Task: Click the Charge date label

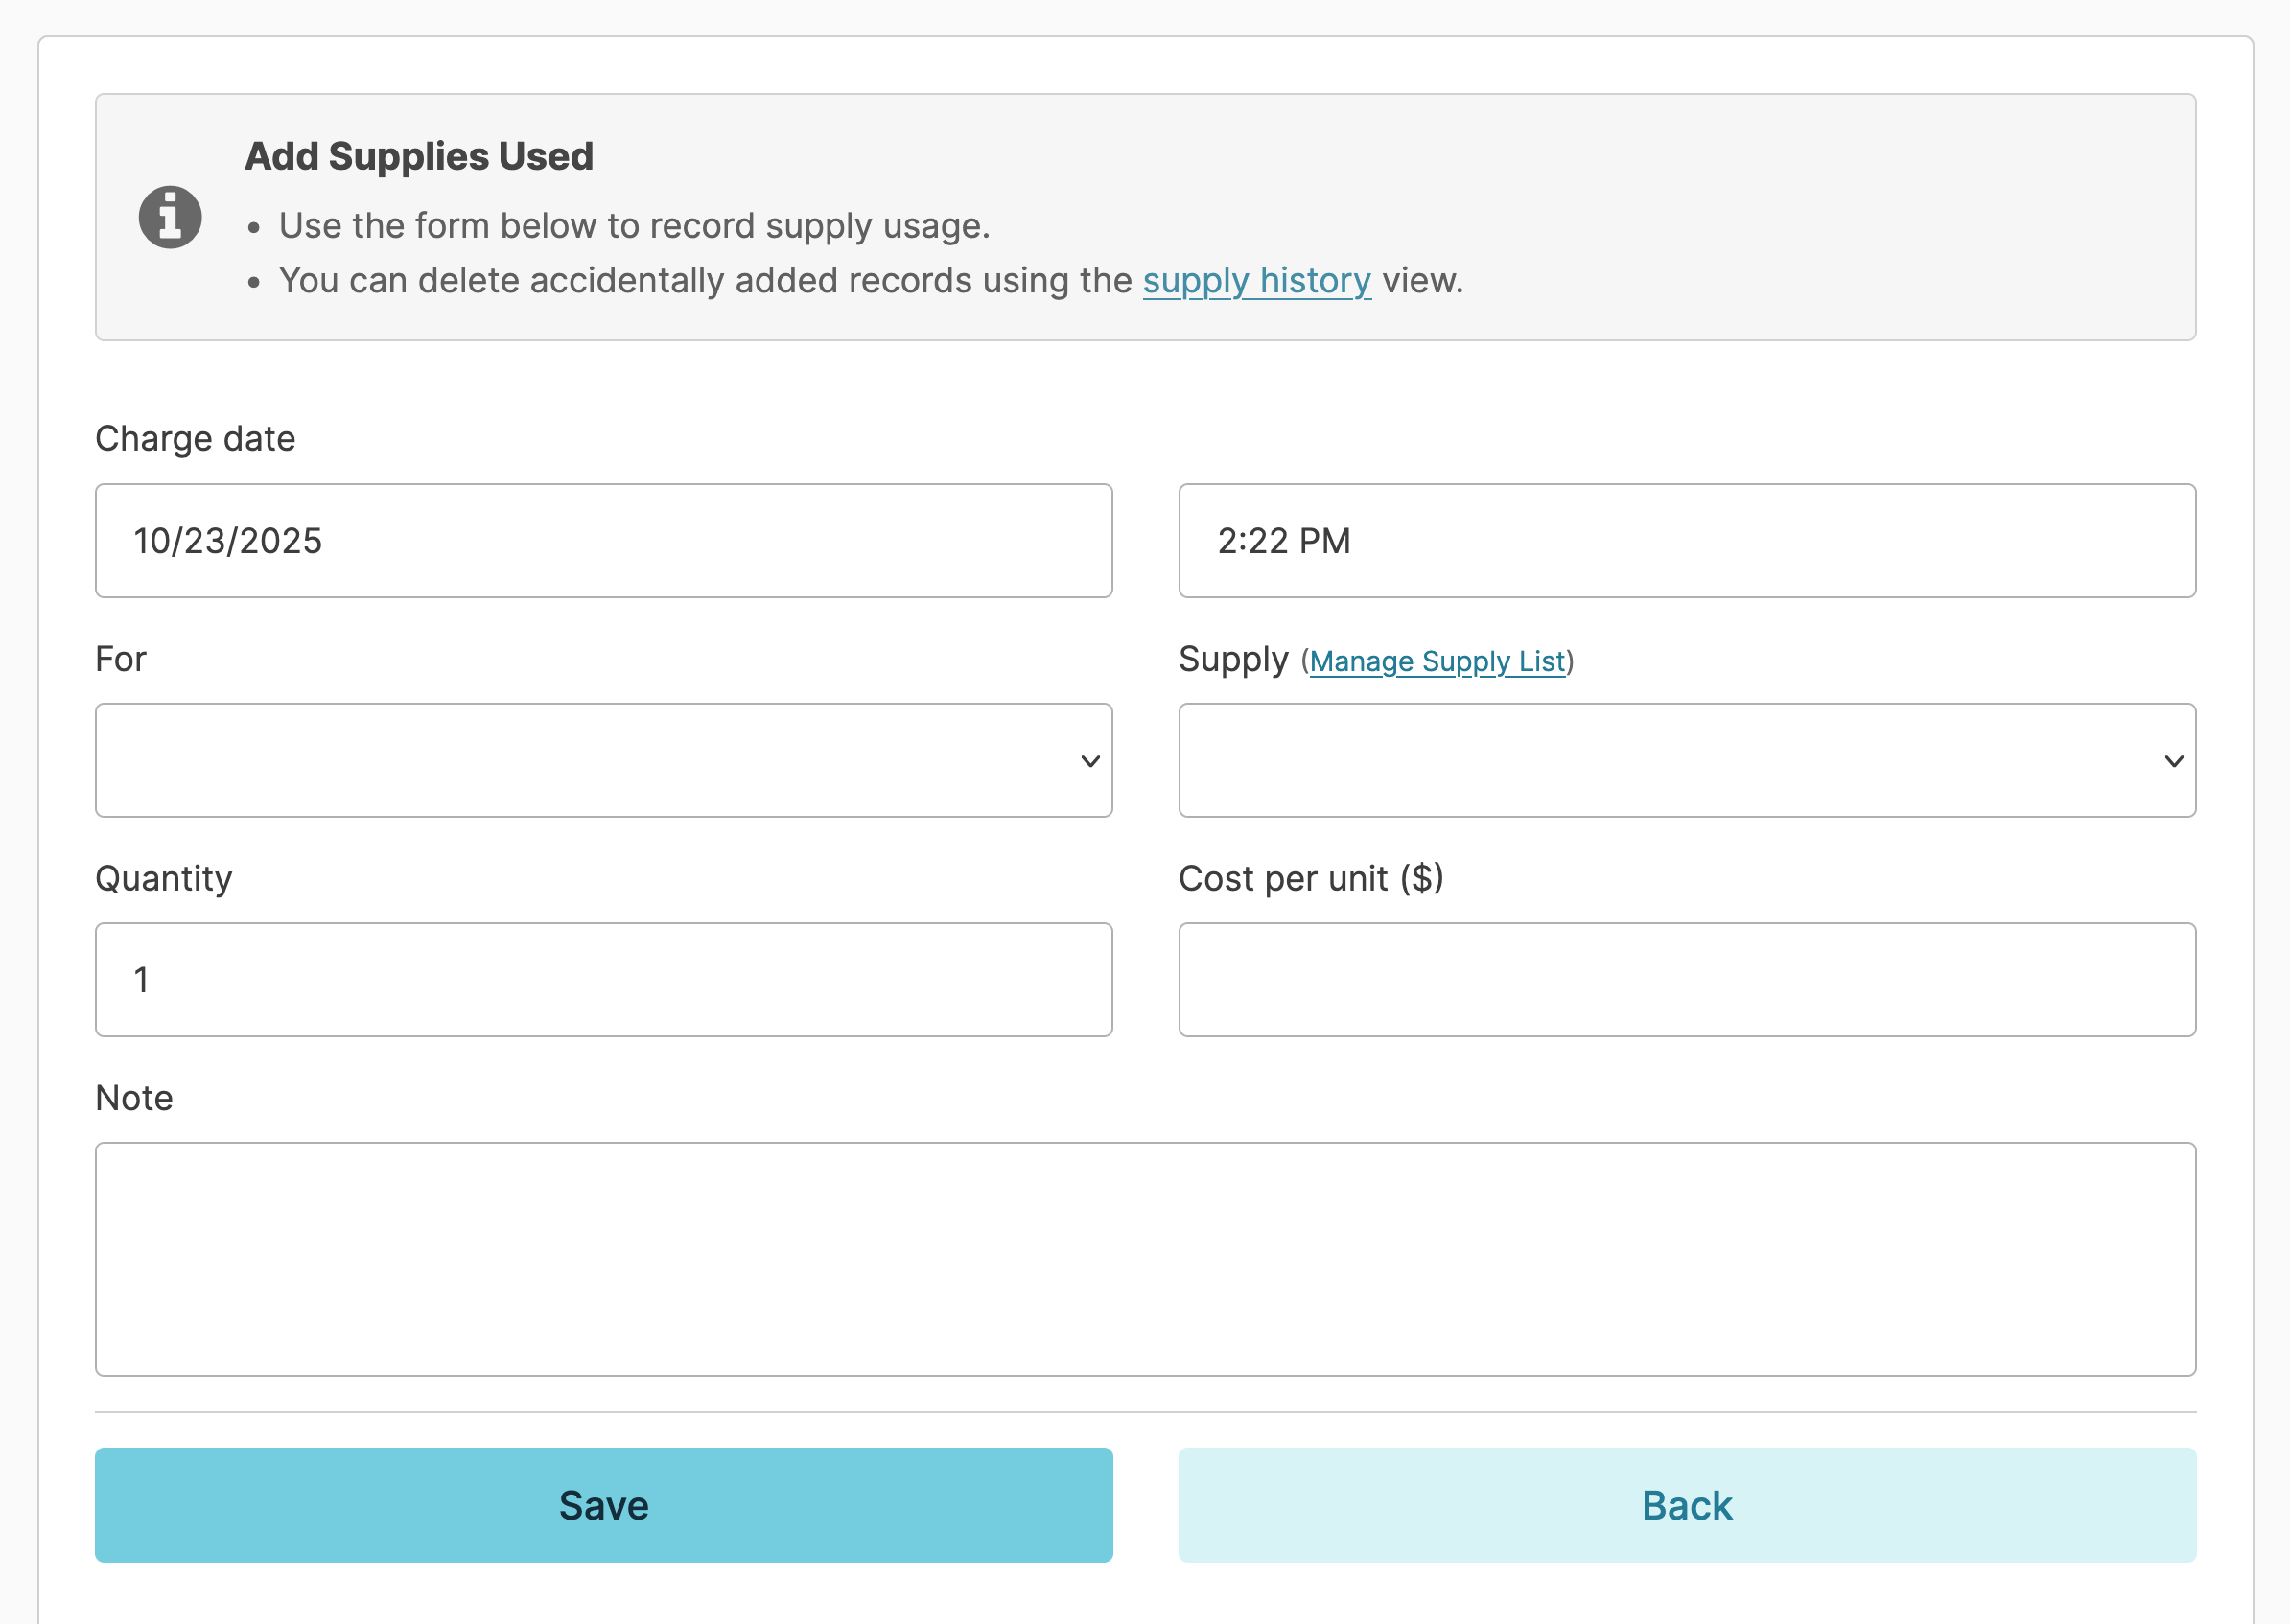Action: click(195, 439)
